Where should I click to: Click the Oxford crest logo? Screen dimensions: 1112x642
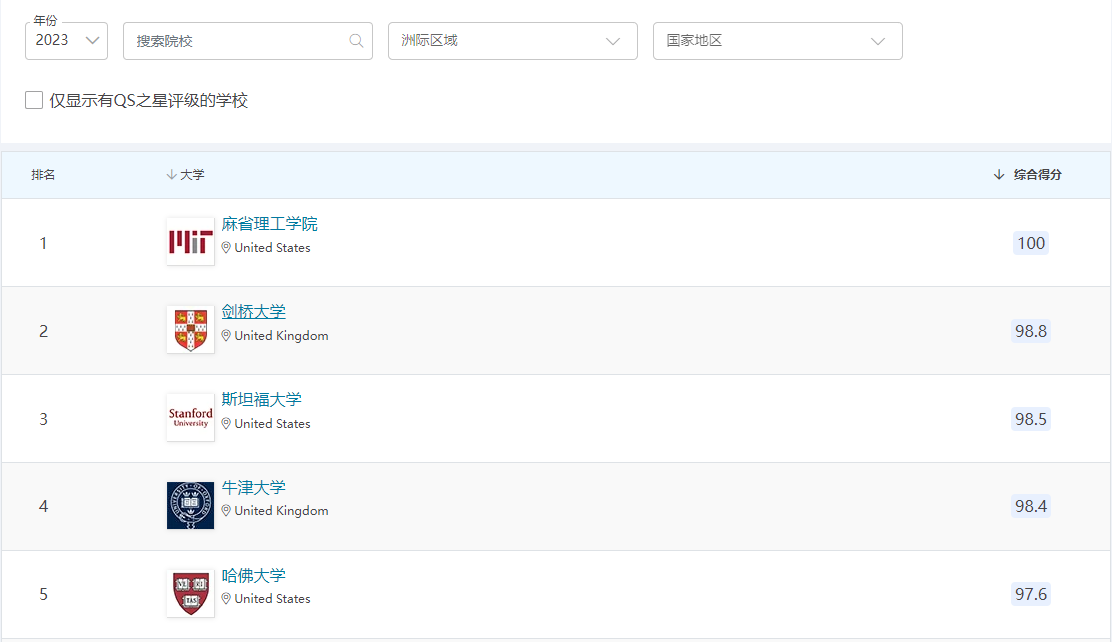tap(190, 506)
